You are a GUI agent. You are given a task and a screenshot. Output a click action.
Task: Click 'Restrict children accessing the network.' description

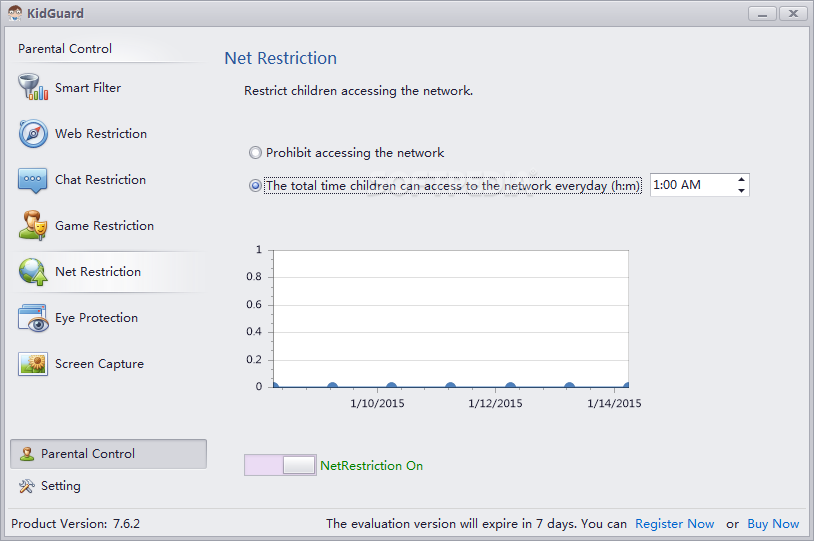[358, 91]
